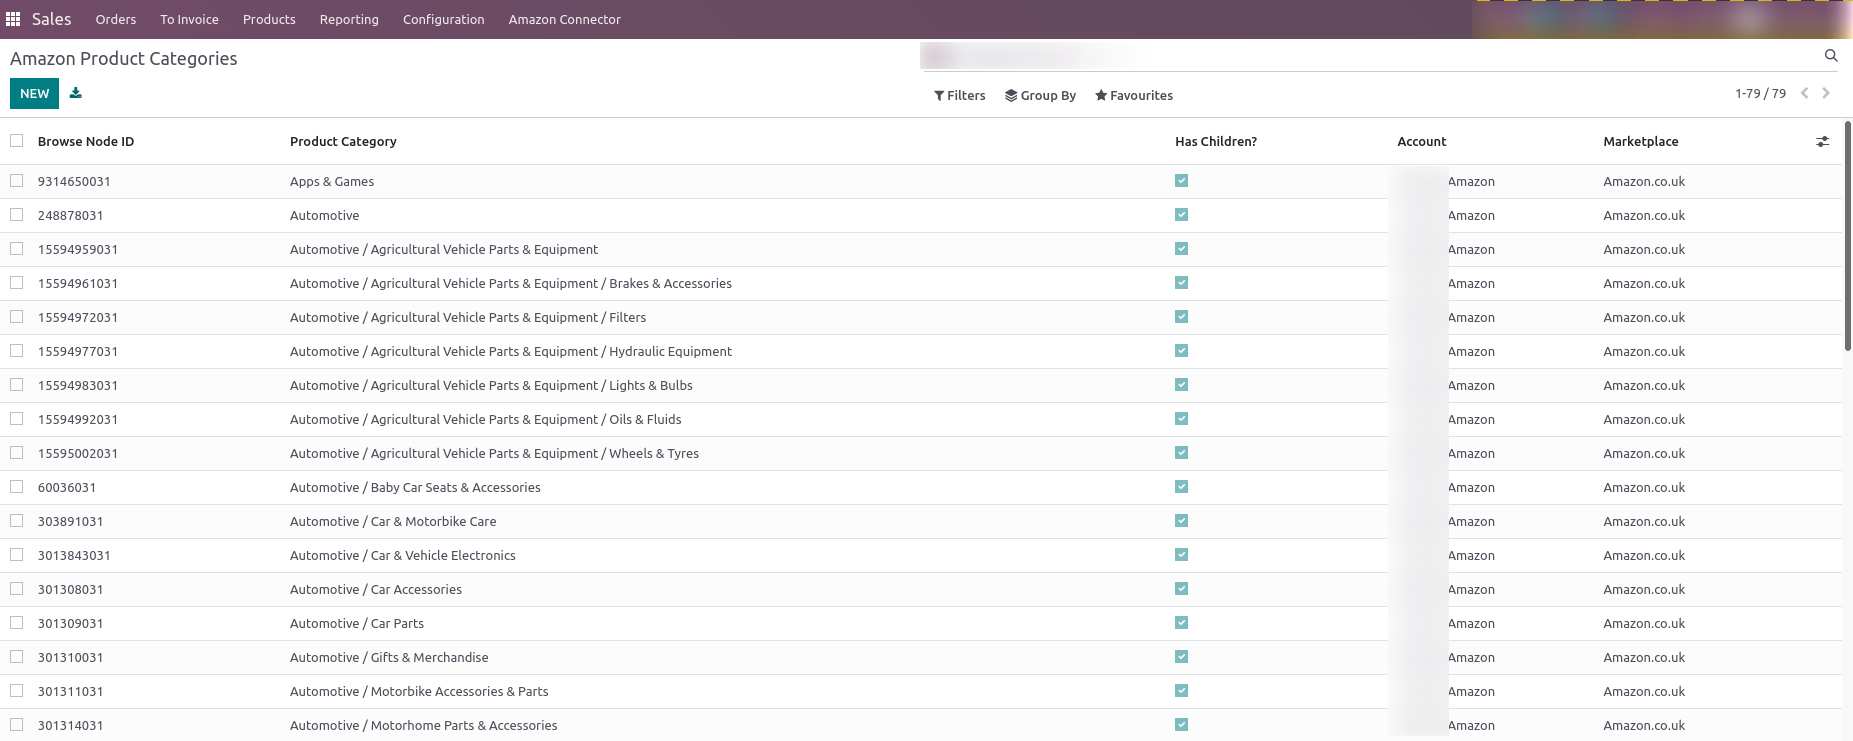Open the Products menu

(x=269, y=19)
